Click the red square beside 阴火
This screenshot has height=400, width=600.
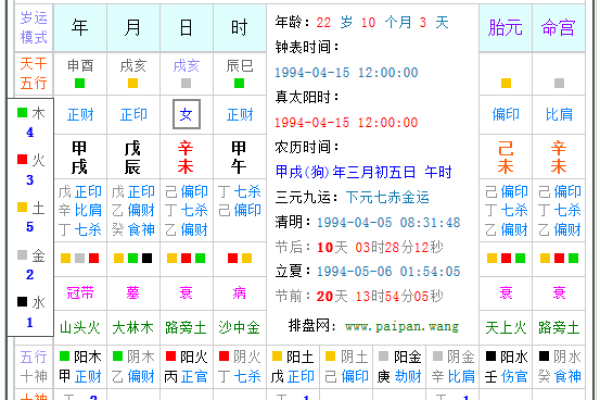pos(224,356)
